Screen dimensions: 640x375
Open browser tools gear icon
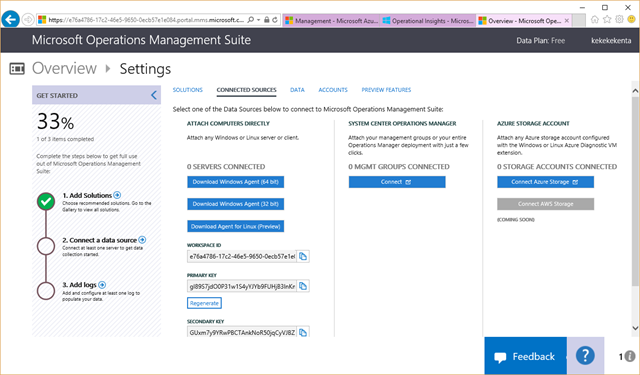tap(620, 20)
